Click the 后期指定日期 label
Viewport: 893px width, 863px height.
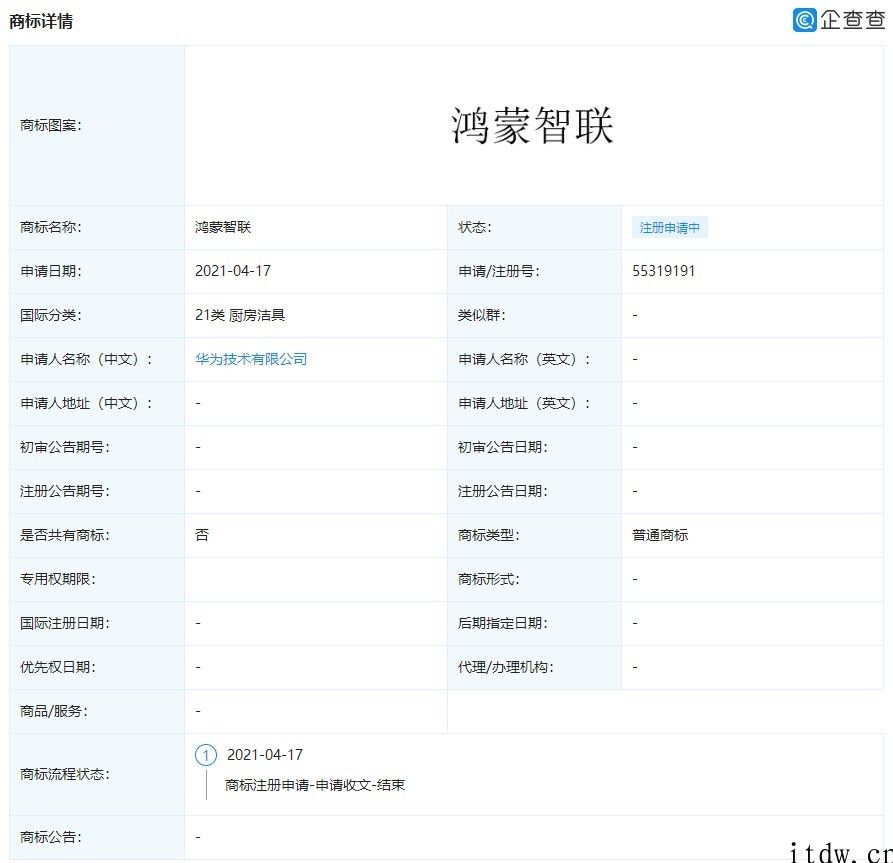point(503,623)
